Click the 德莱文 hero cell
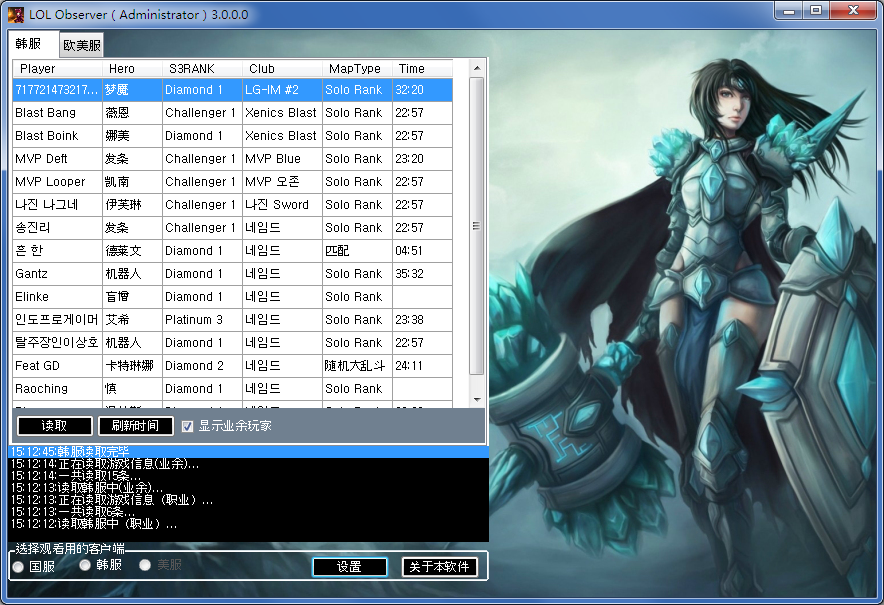Image resolution: width=884 pixels, height=605 pixels. pos(132,251)
